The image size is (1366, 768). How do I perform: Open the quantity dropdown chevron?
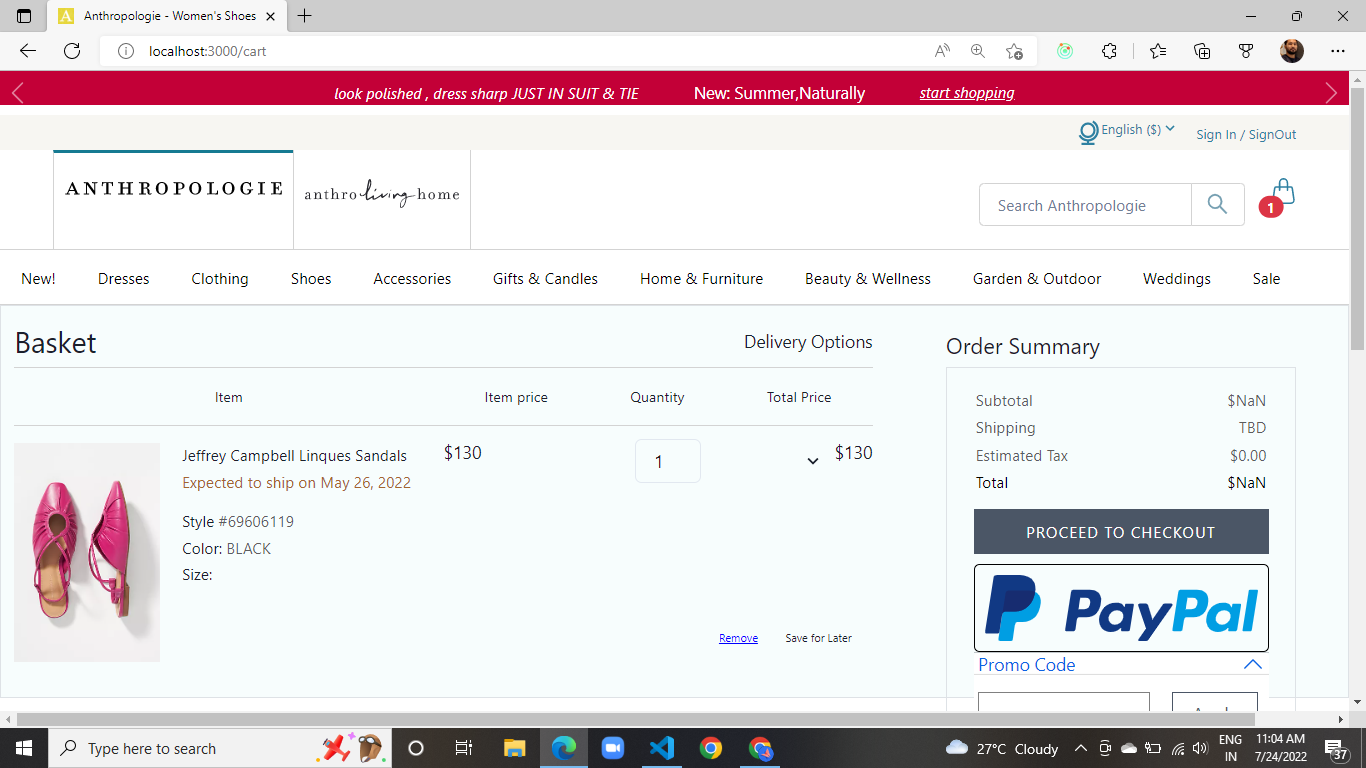(813, 461)
